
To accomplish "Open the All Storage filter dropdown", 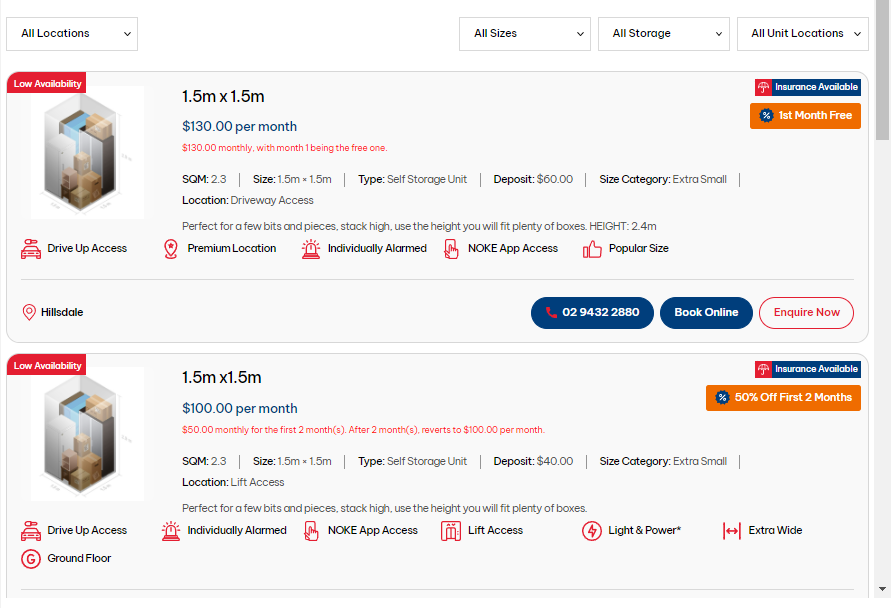I will tap(664, 33).
